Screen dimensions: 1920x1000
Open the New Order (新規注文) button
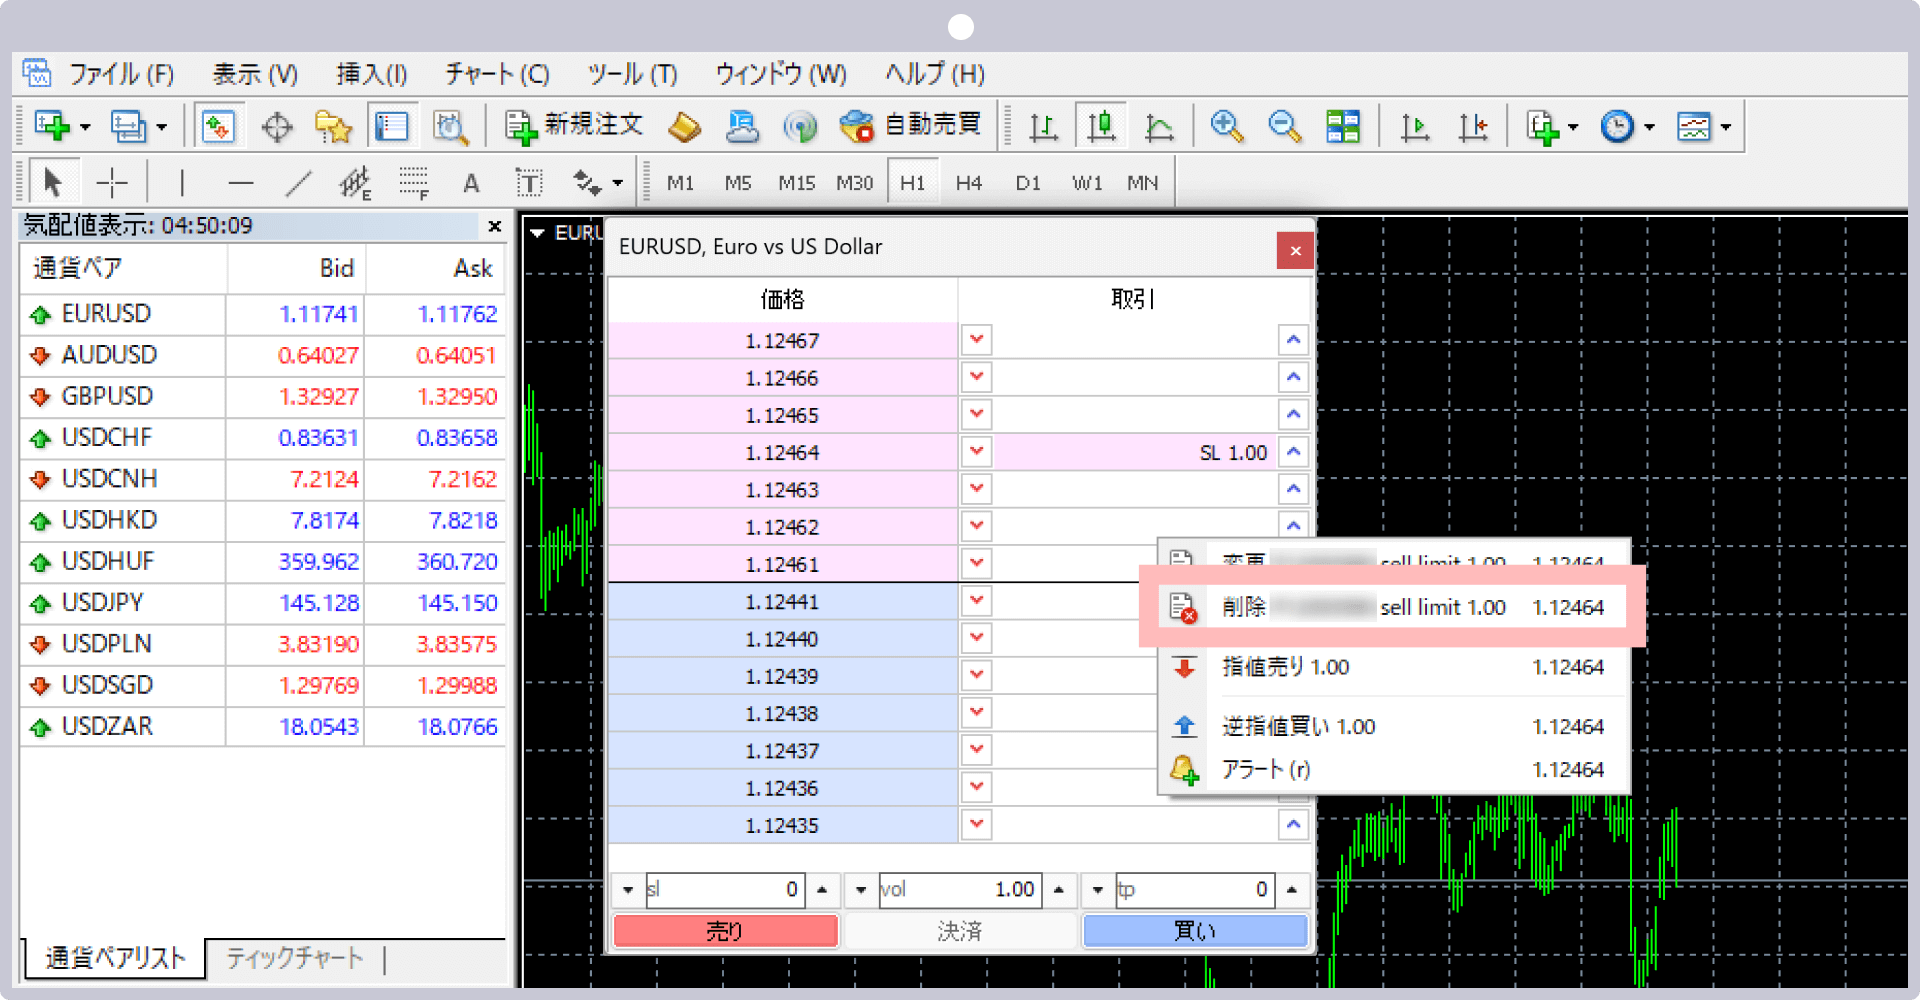pyautogui.click(x=574, y=126)
